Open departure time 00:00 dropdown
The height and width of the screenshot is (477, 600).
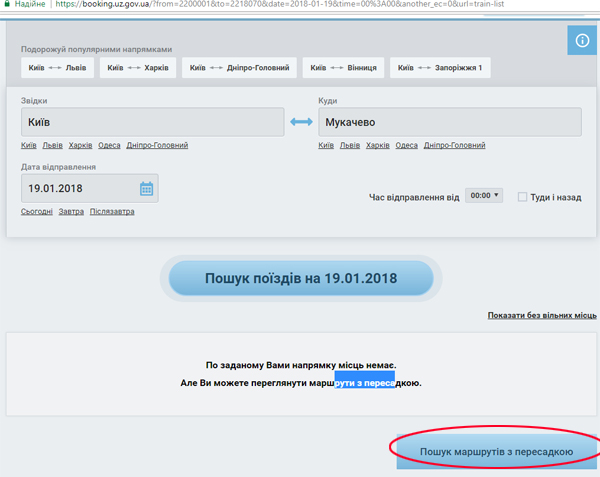point(485,196)
